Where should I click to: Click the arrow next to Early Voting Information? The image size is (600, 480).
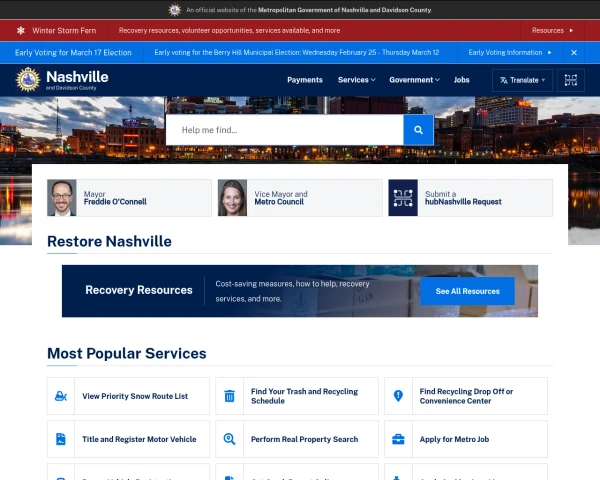[x=549, y=52]
